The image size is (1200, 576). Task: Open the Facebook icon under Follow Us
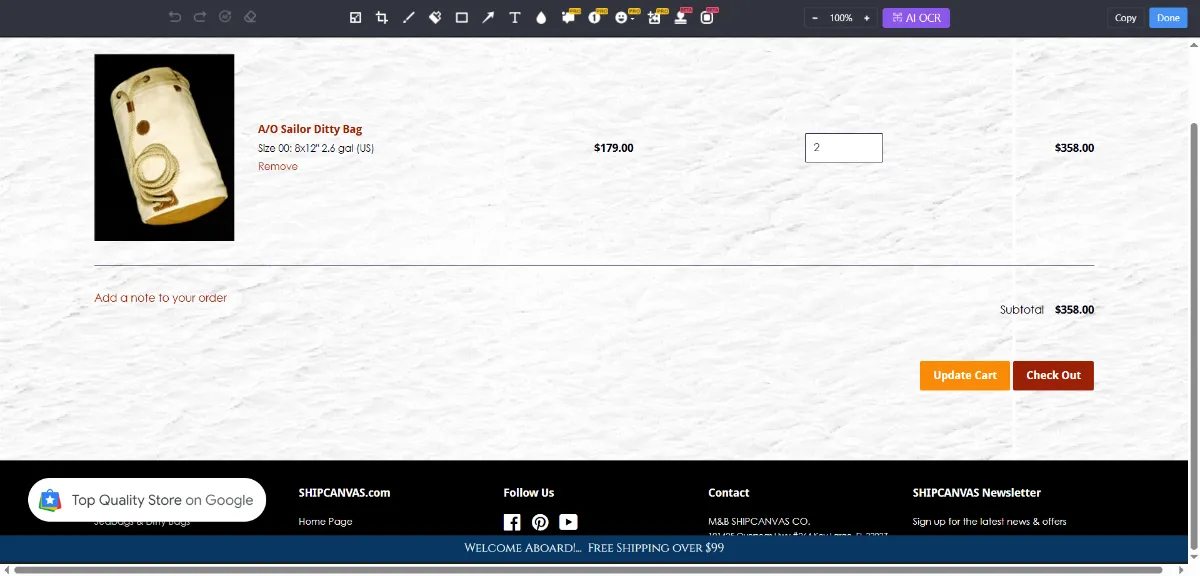point(512,522)
